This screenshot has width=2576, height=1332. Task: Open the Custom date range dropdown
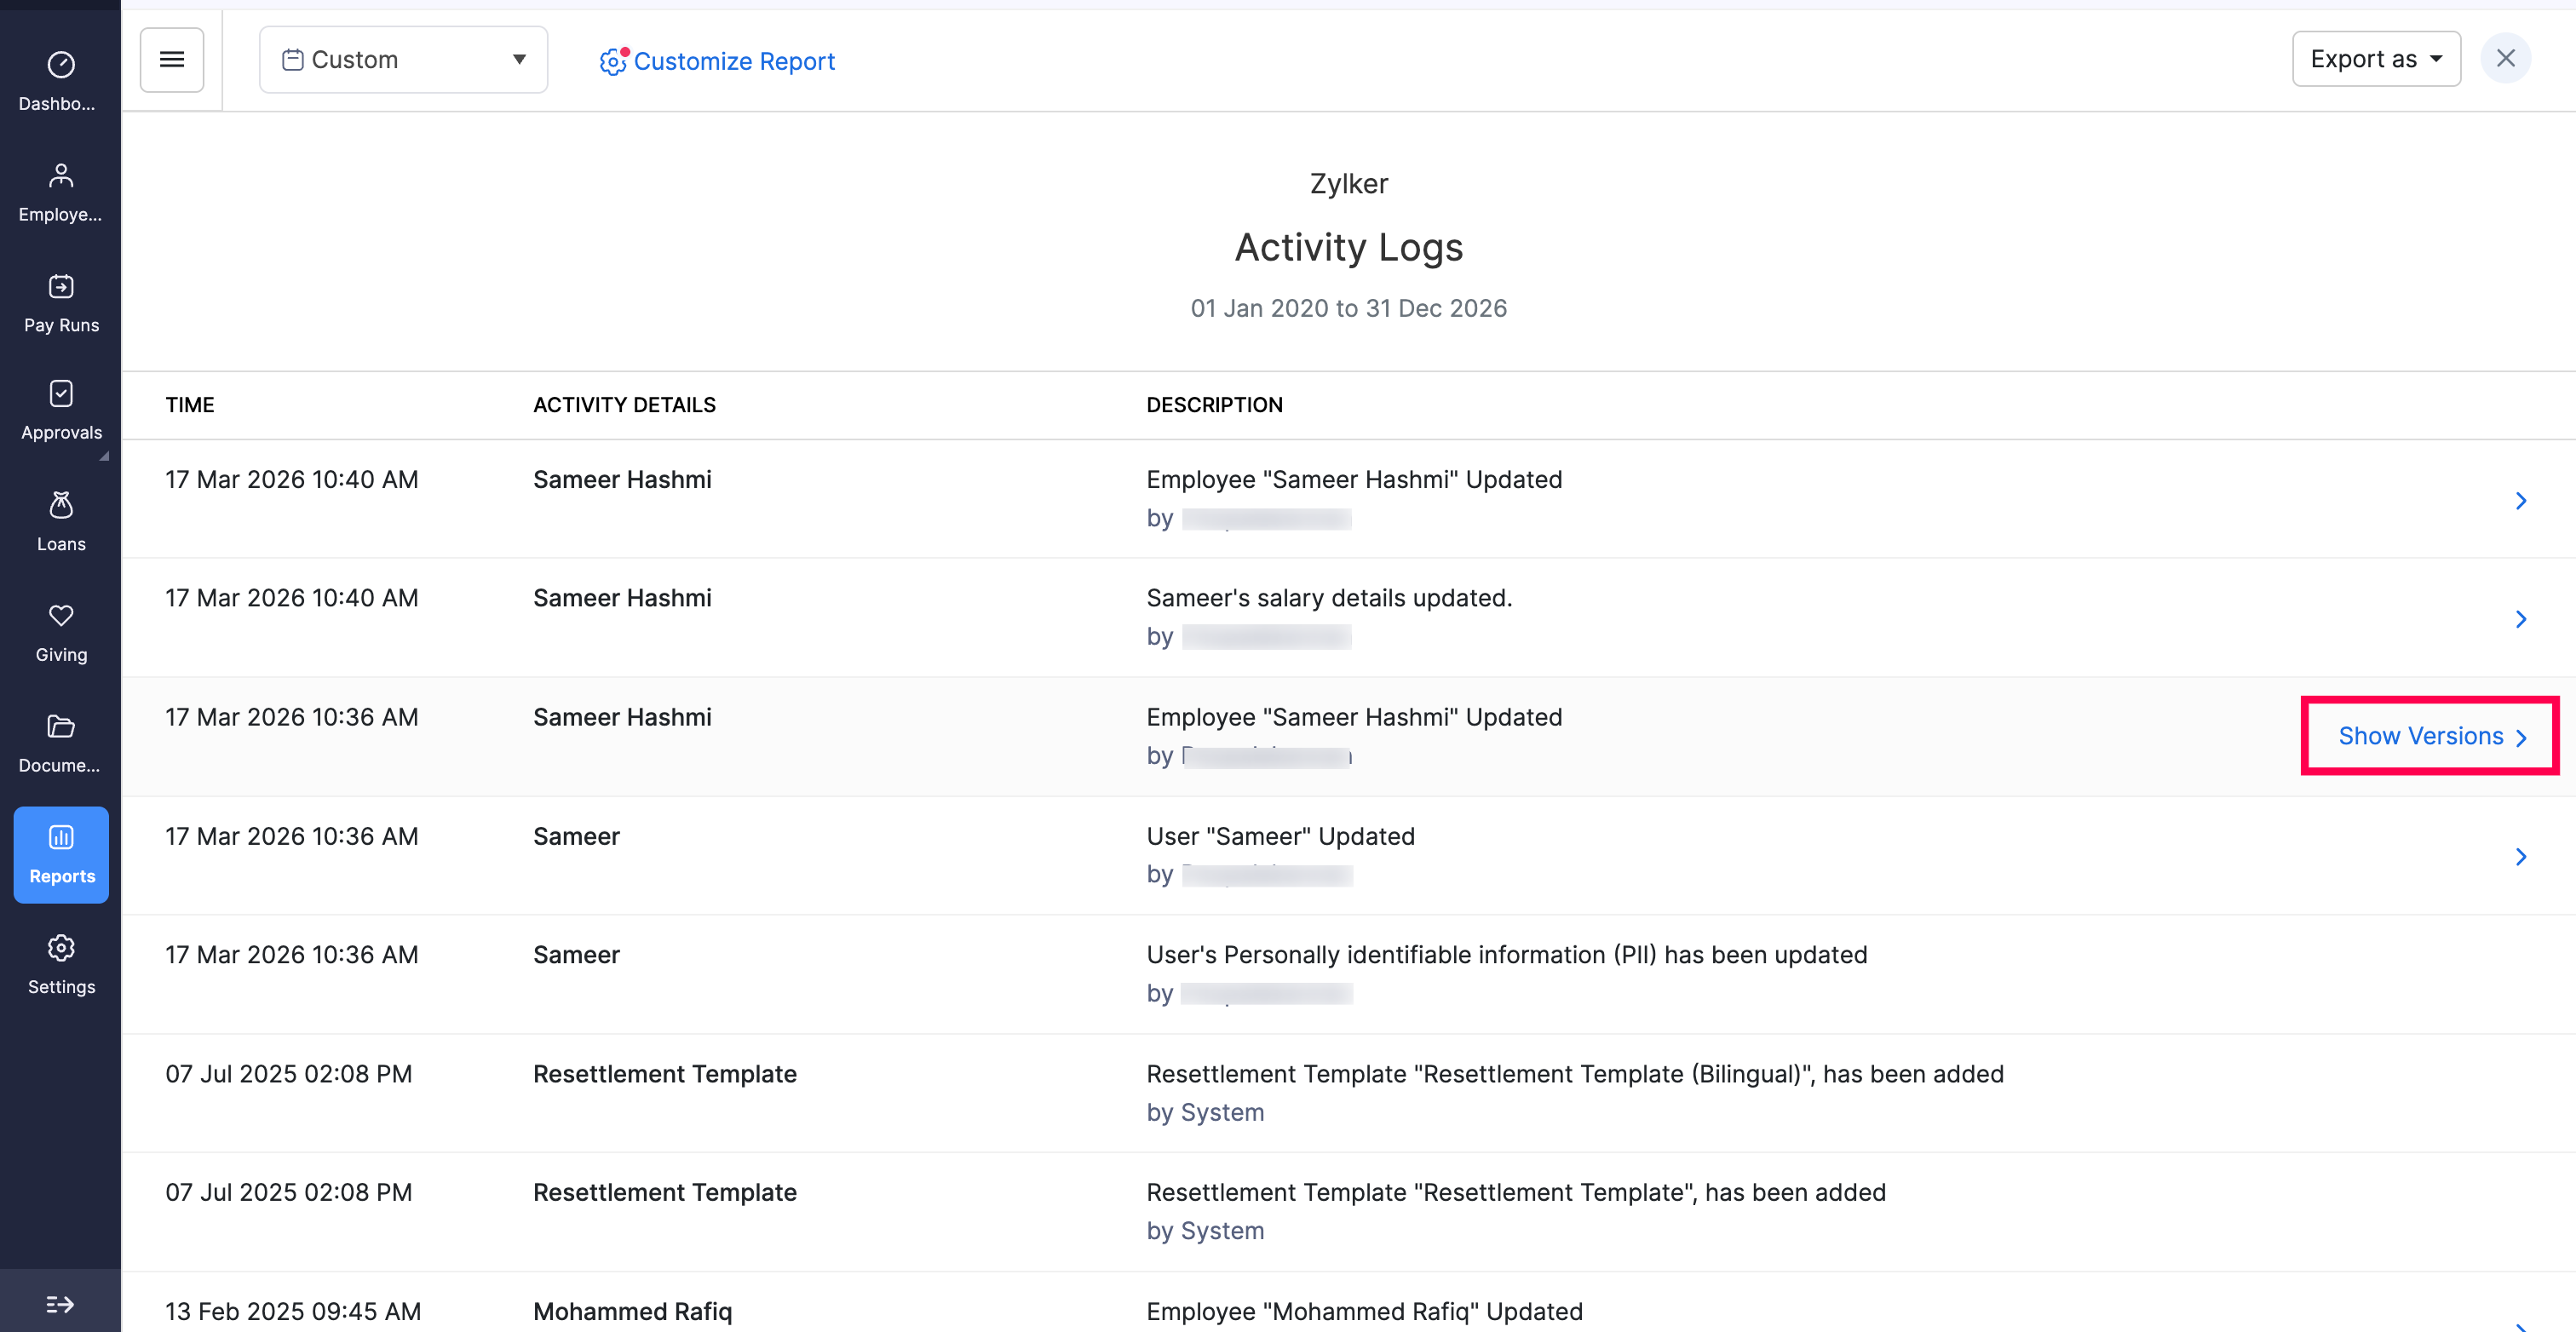click(x=403, y=60)
